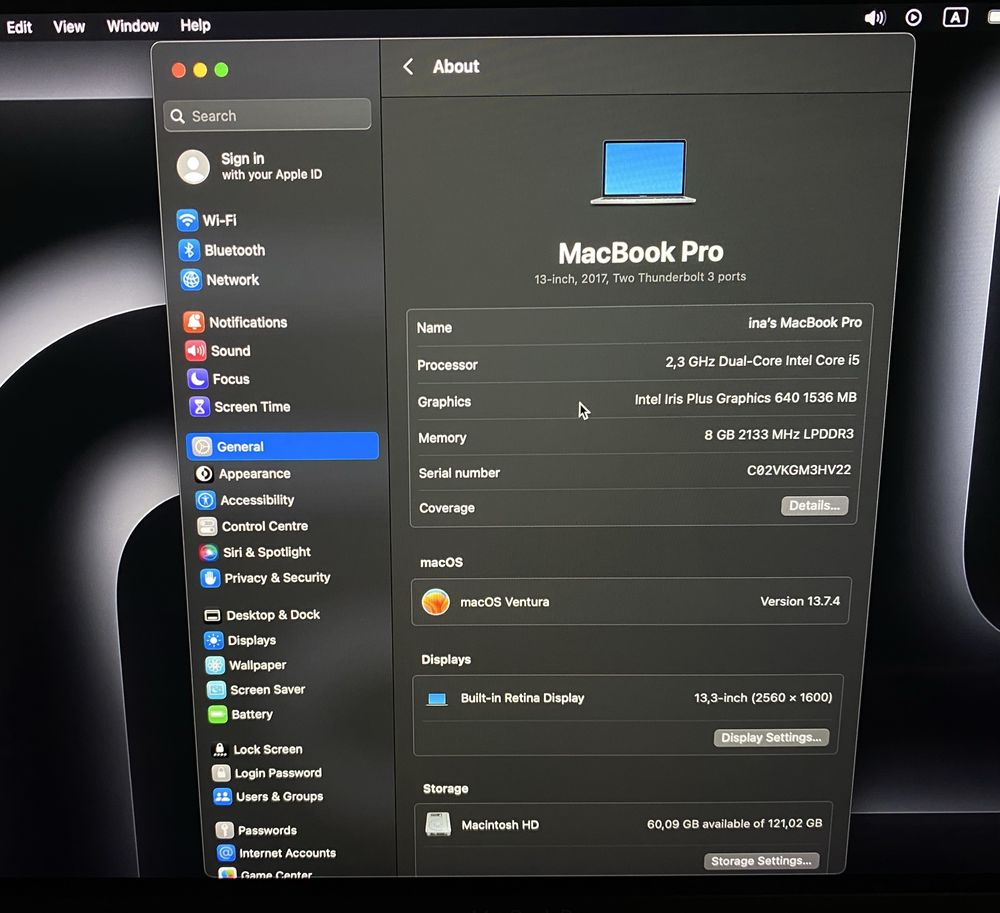Click the Login Password icon
Image resolution: width=1000 pixels, height=913 pixels.
[221, 773]
